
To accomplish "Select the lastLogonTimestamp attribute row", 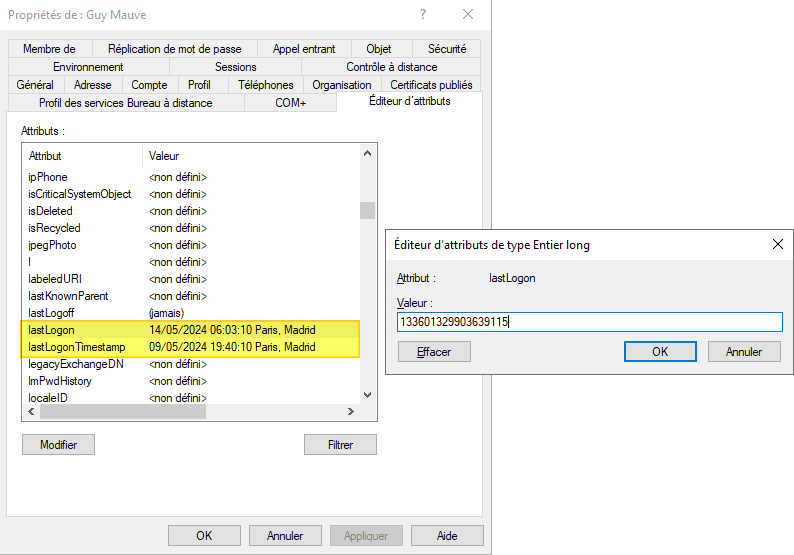I will tap(191, 347).
